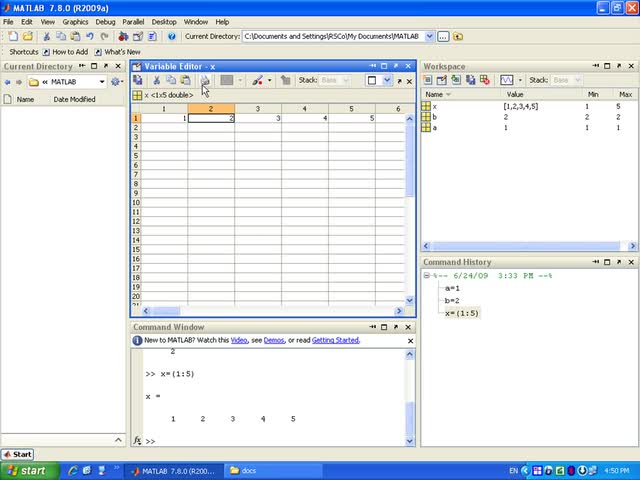Click the Variable Editor new-from-selection icon
Screen dimensions: 640x480
point(138,80)
